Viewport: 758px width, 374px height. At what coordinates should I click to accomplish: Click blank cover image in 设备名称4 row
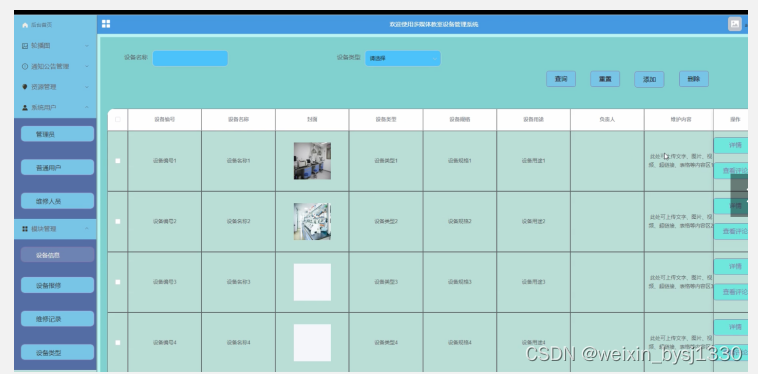tap(312, 343)
